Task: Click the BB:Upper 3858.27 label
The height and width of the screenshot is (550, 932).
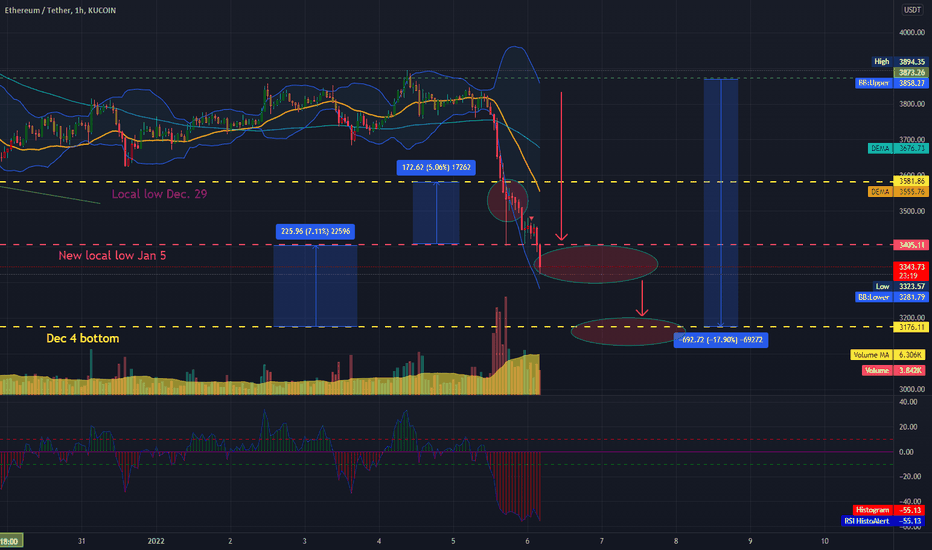Action: point(892,83)
